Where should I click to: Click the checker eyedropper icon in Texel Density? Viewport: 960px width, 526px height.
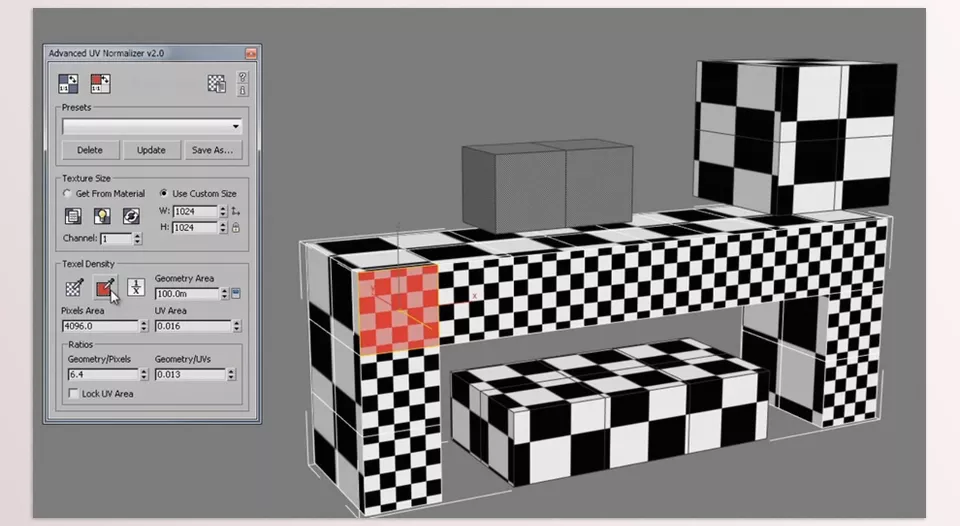coord(74,287)
